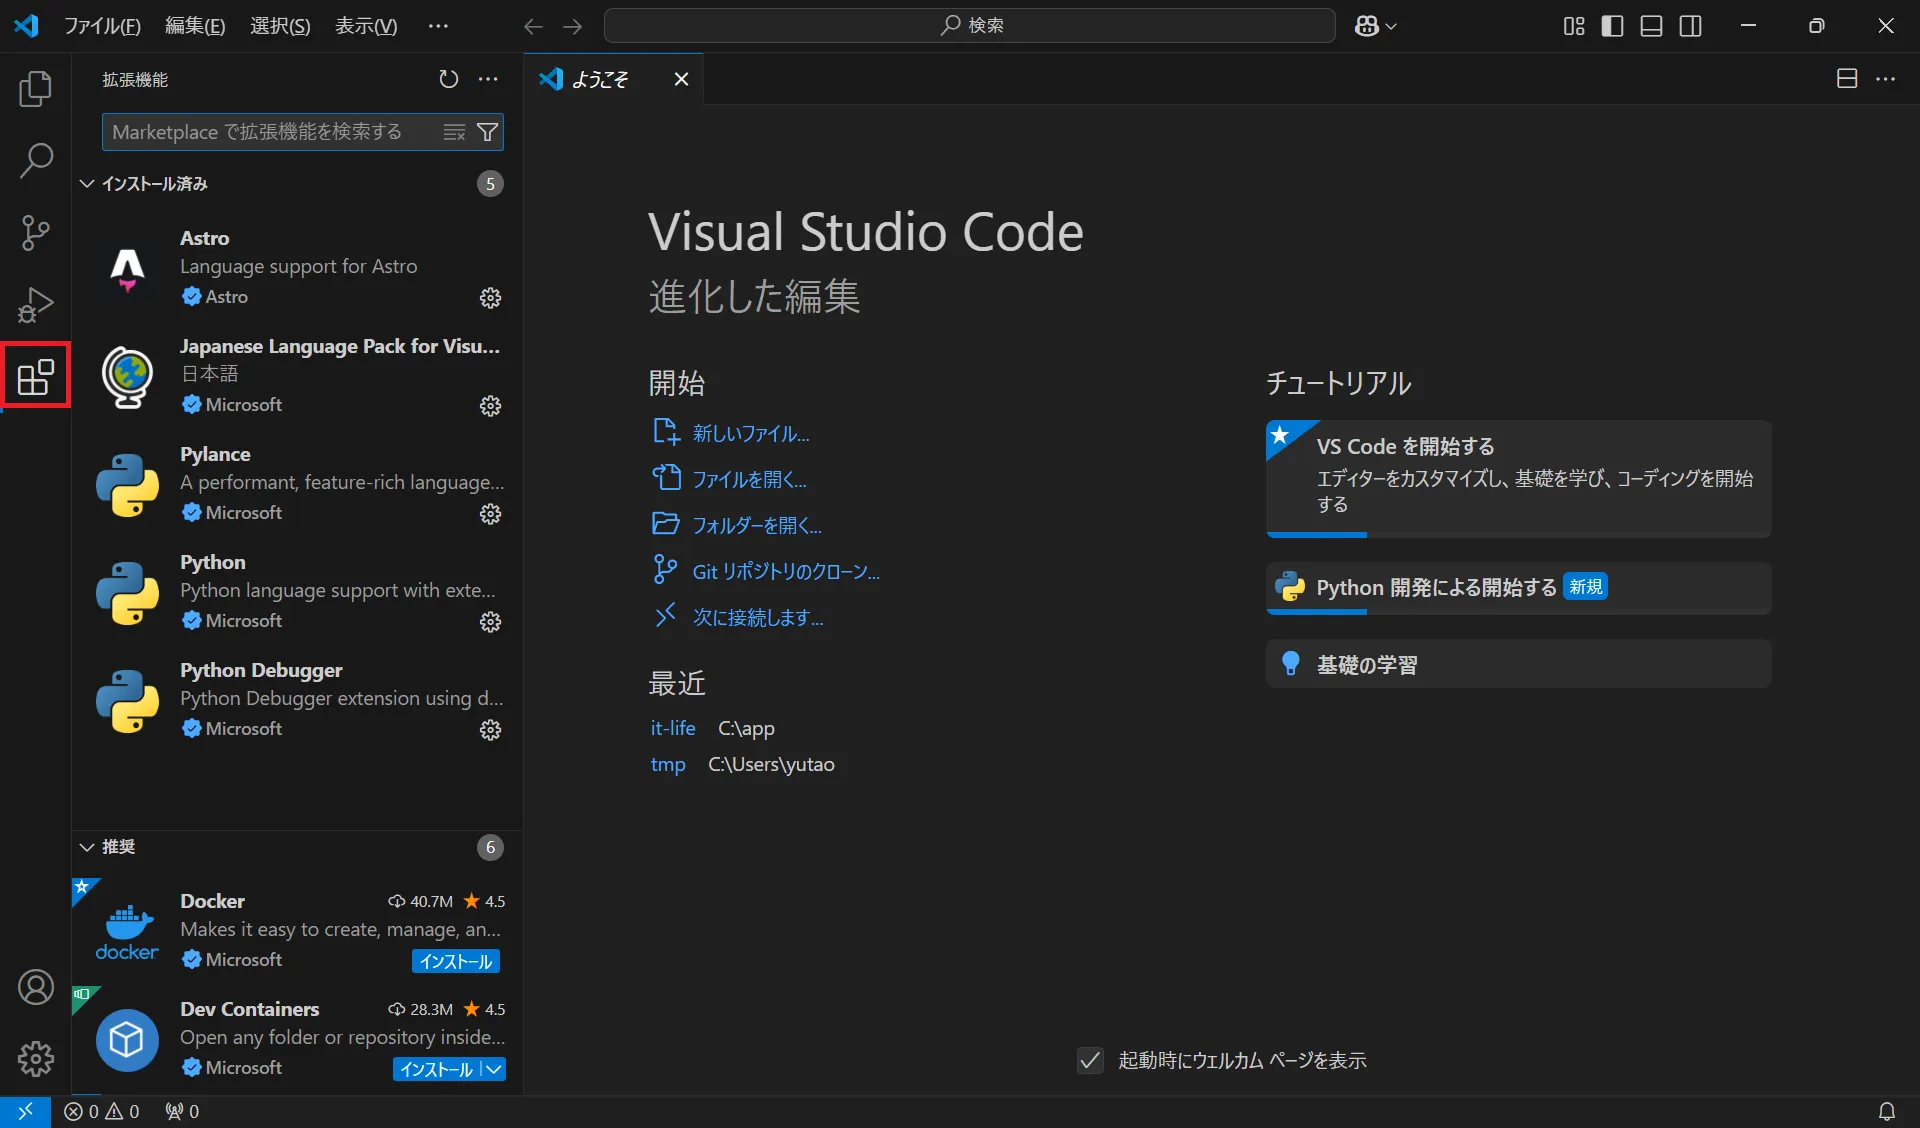This screenshot has height=1128, width=1920.
Task: Open the Run and Debug view
Action: coord(36,305)
